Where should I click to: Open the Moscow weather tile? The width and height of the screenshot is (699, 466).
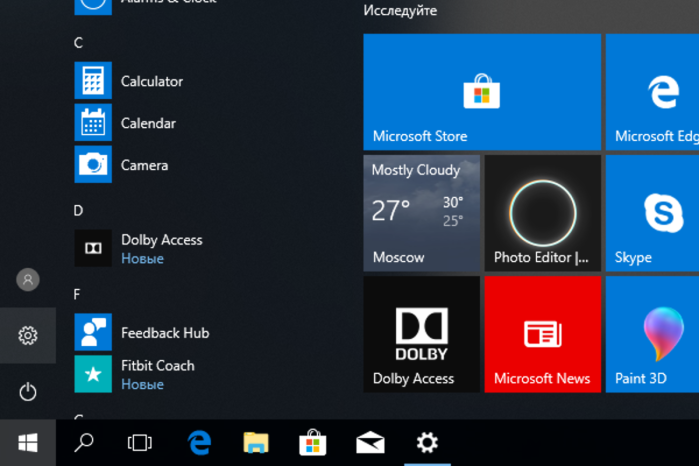421,213
